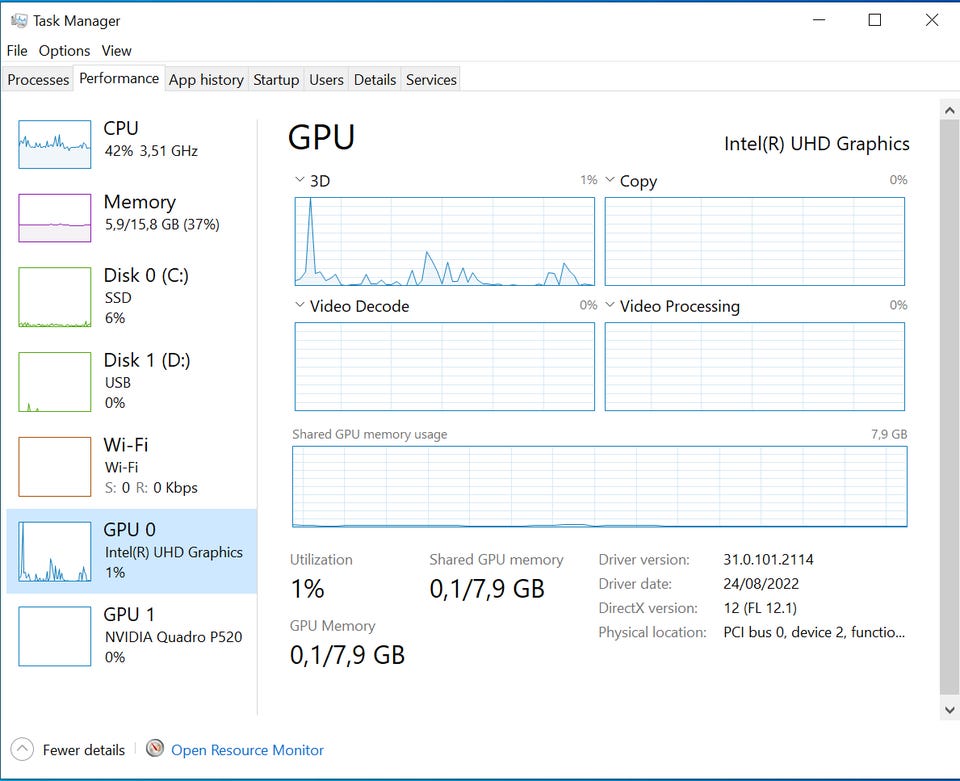Click the Fewer details arrow icon
Viewport: 960px width, 781px height.
coord(23,749)
